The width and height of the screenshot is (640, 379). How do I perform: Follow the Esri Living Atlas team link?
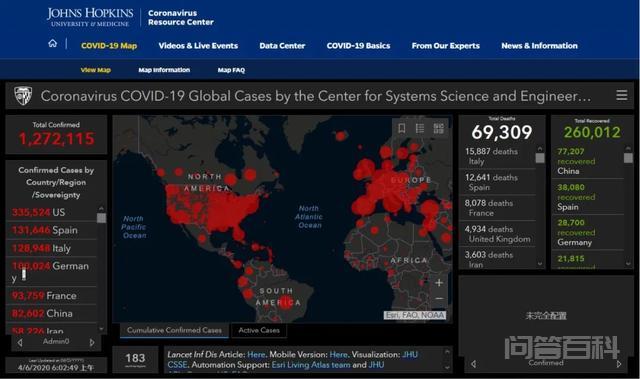(311, 365)
